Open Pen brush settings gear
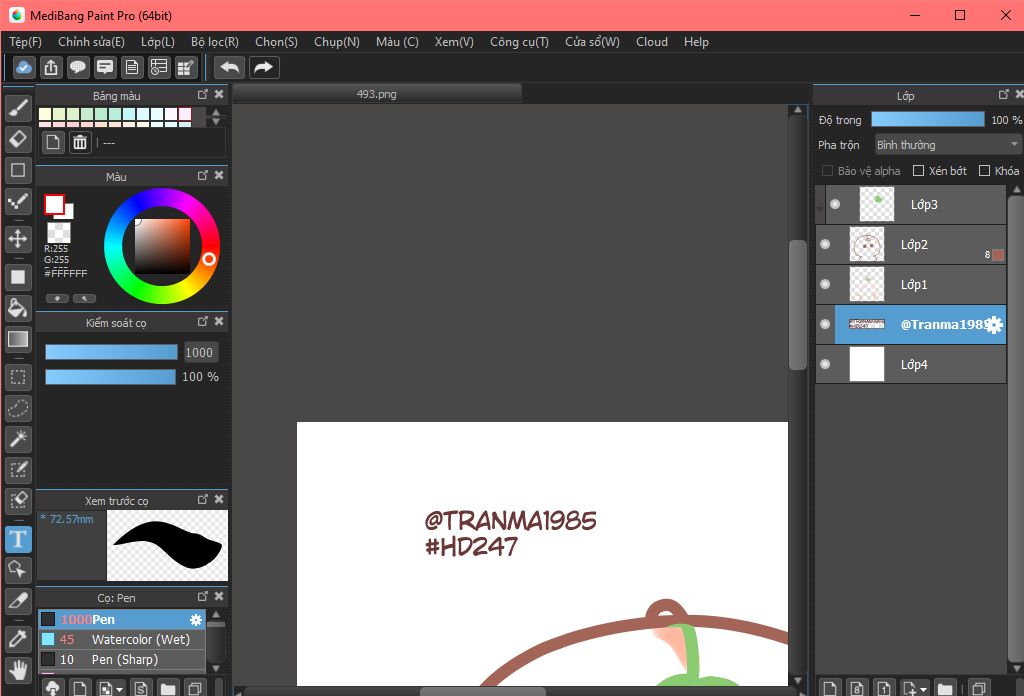This screenshot has width=1024, height=696. coord(195,620)
